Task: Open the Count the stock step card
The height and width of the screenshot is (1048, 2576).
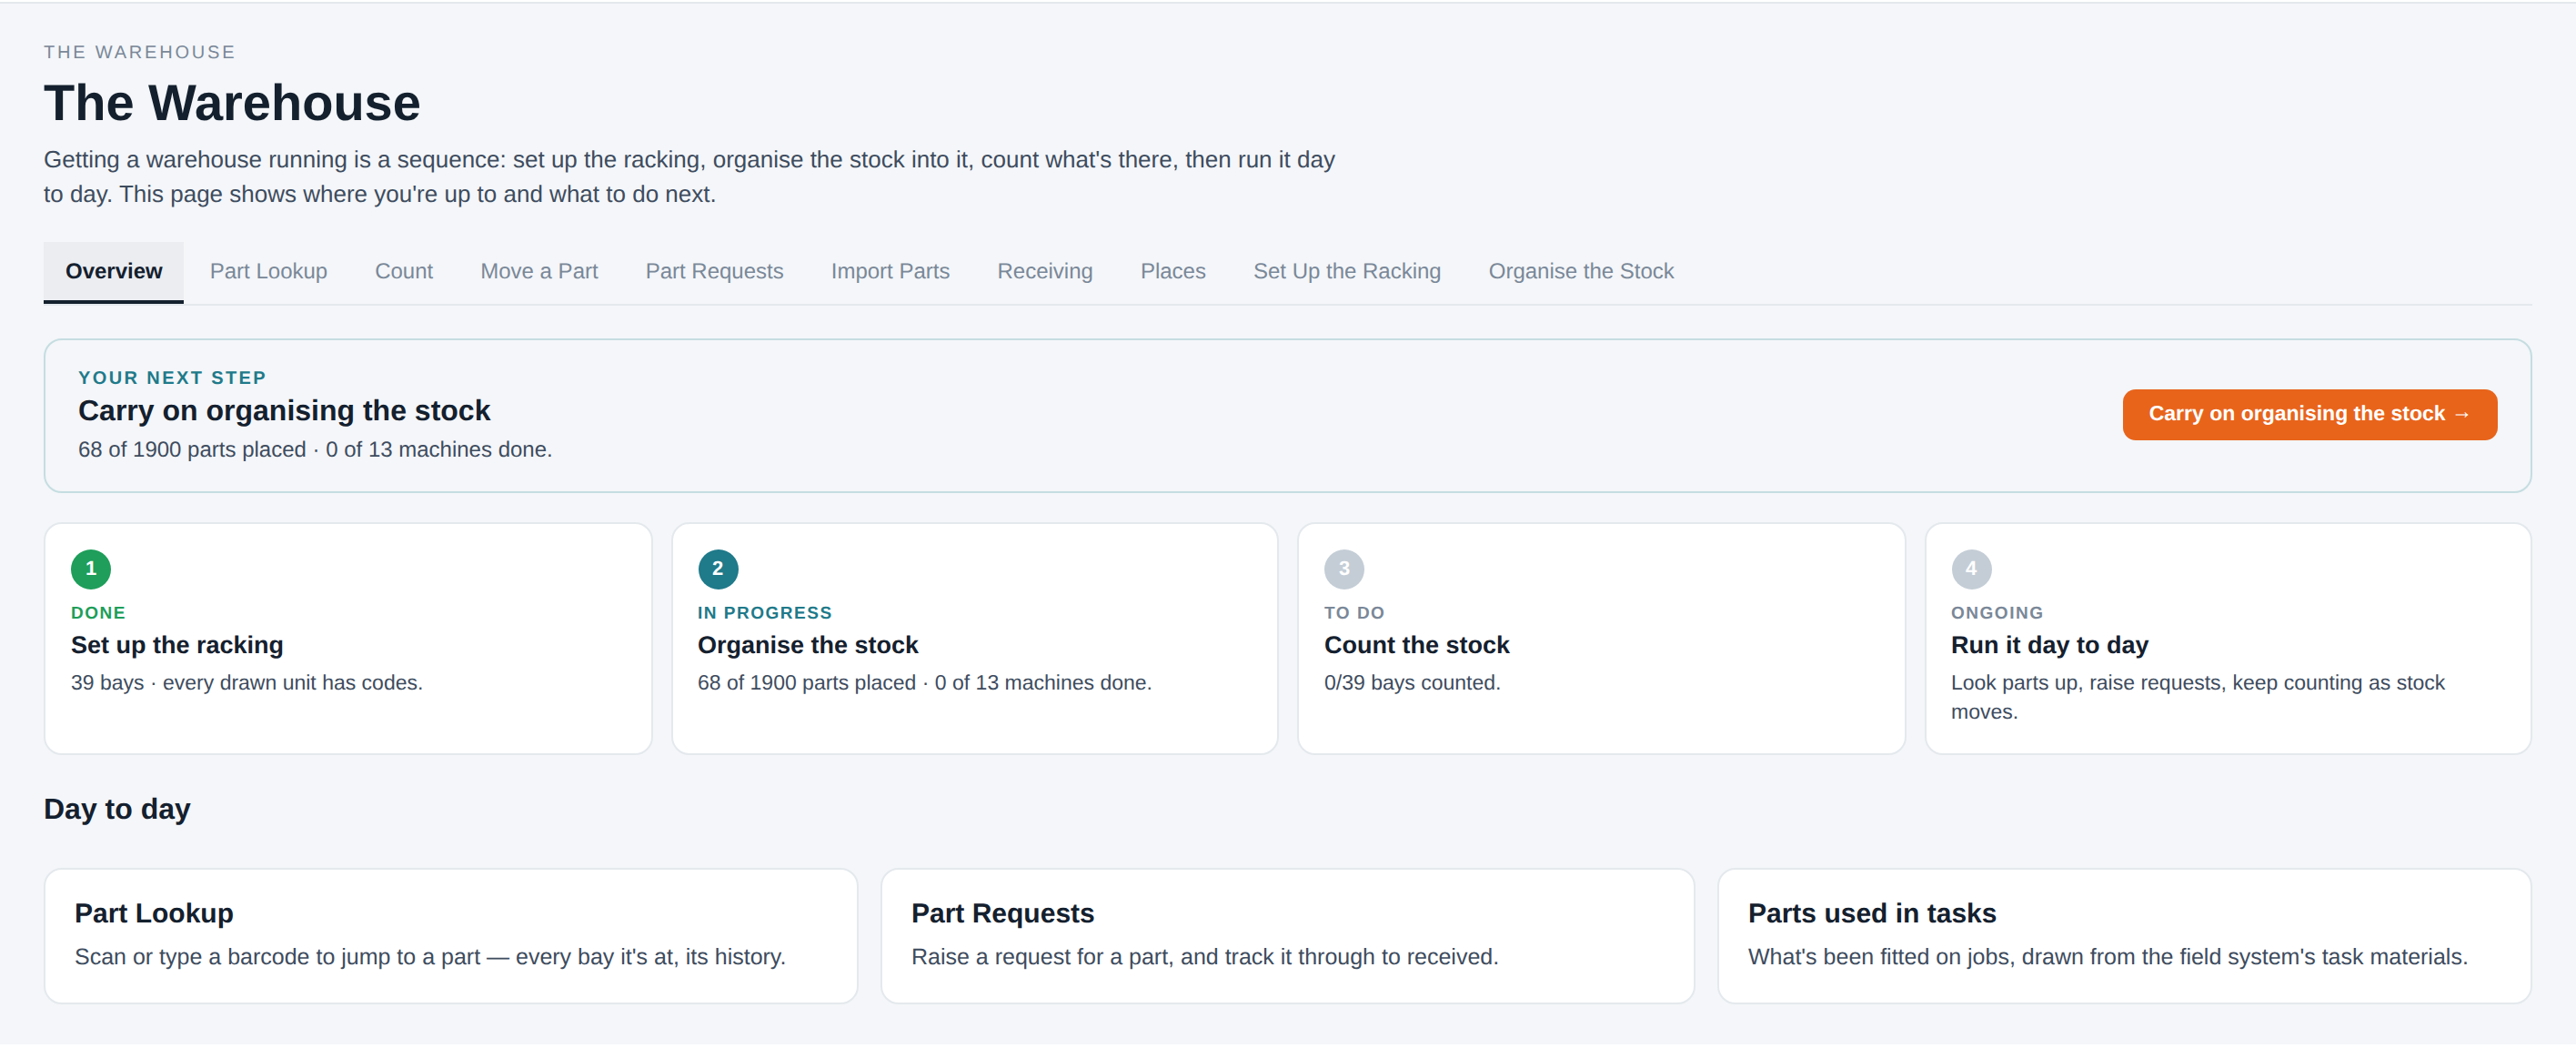Action: 1601,638
